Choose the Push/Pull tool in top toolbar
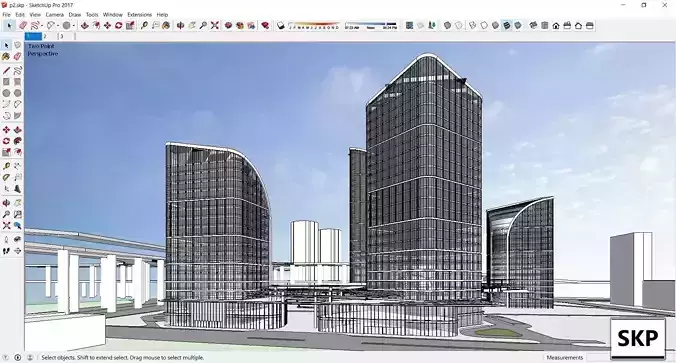This screenshot has height=363, width=676. point(85,26)
